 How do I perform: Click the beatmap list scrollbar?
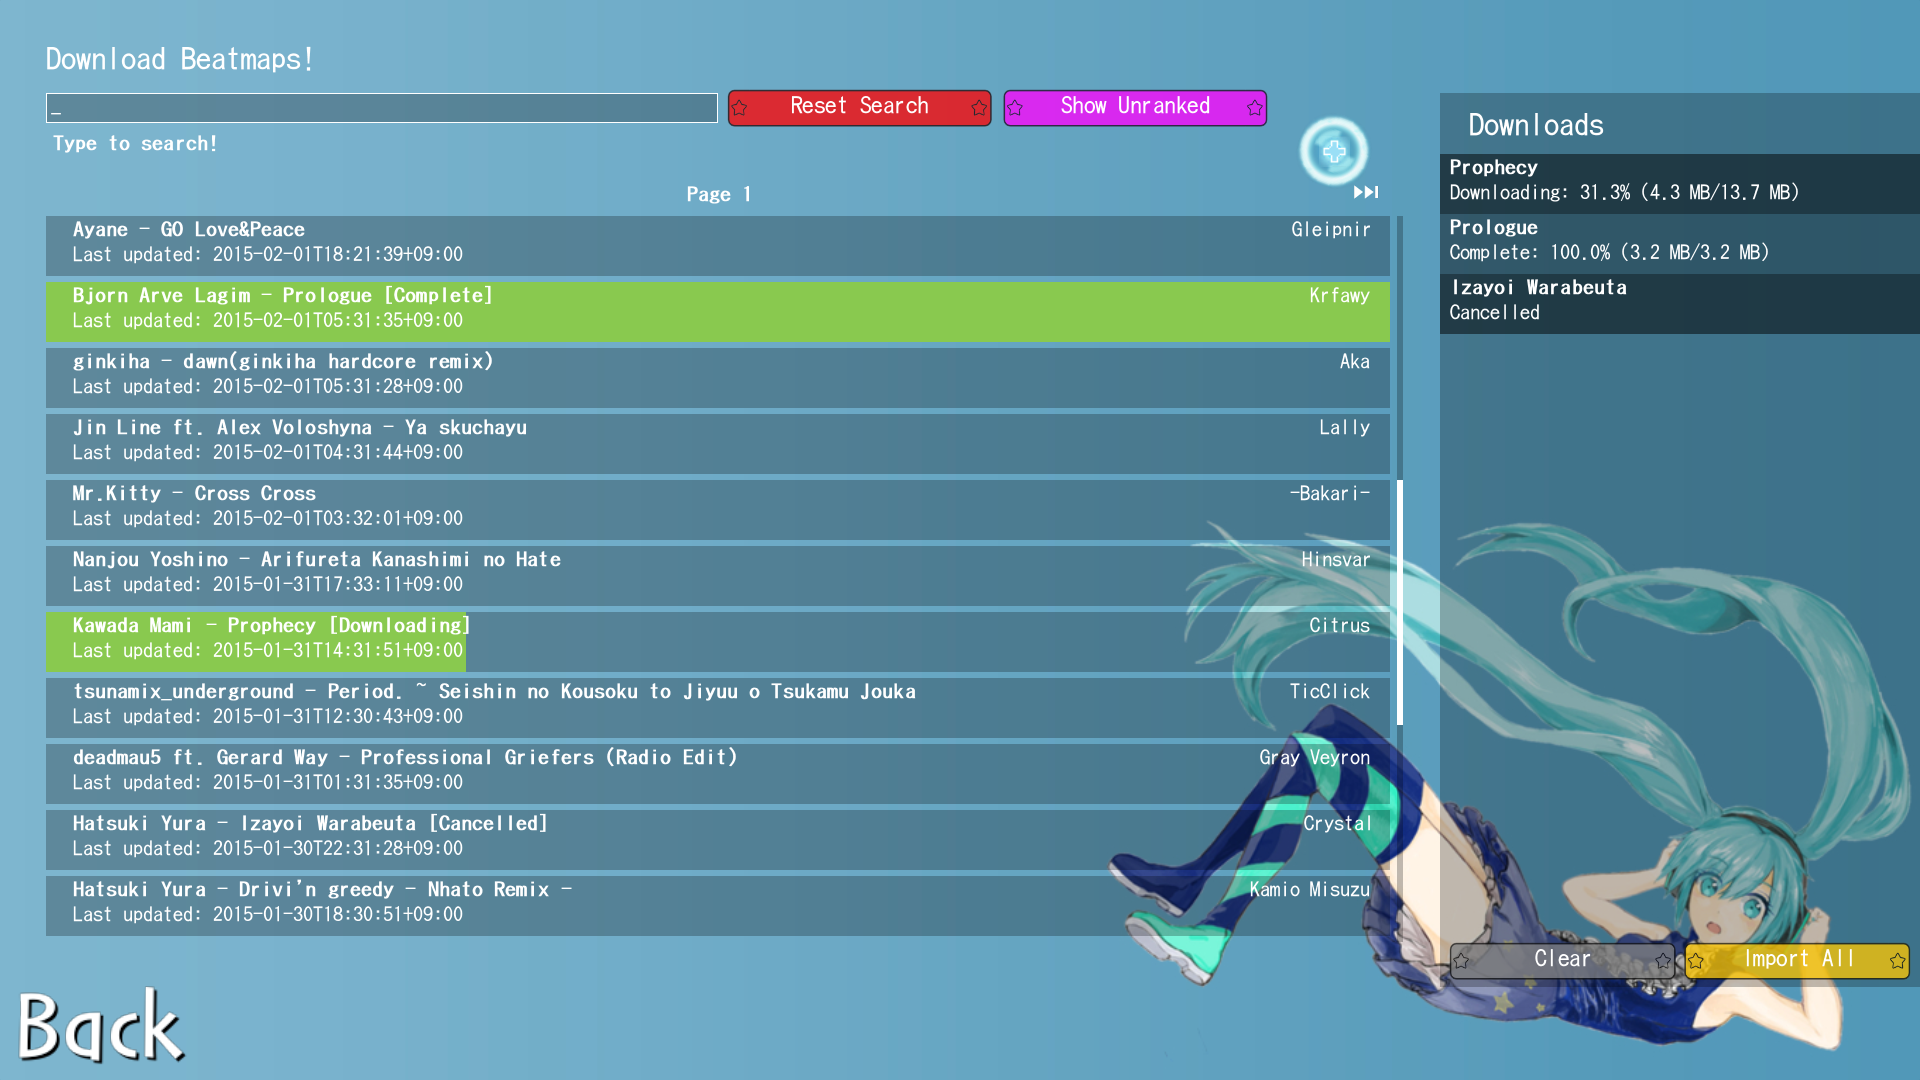click(1400, 602)
